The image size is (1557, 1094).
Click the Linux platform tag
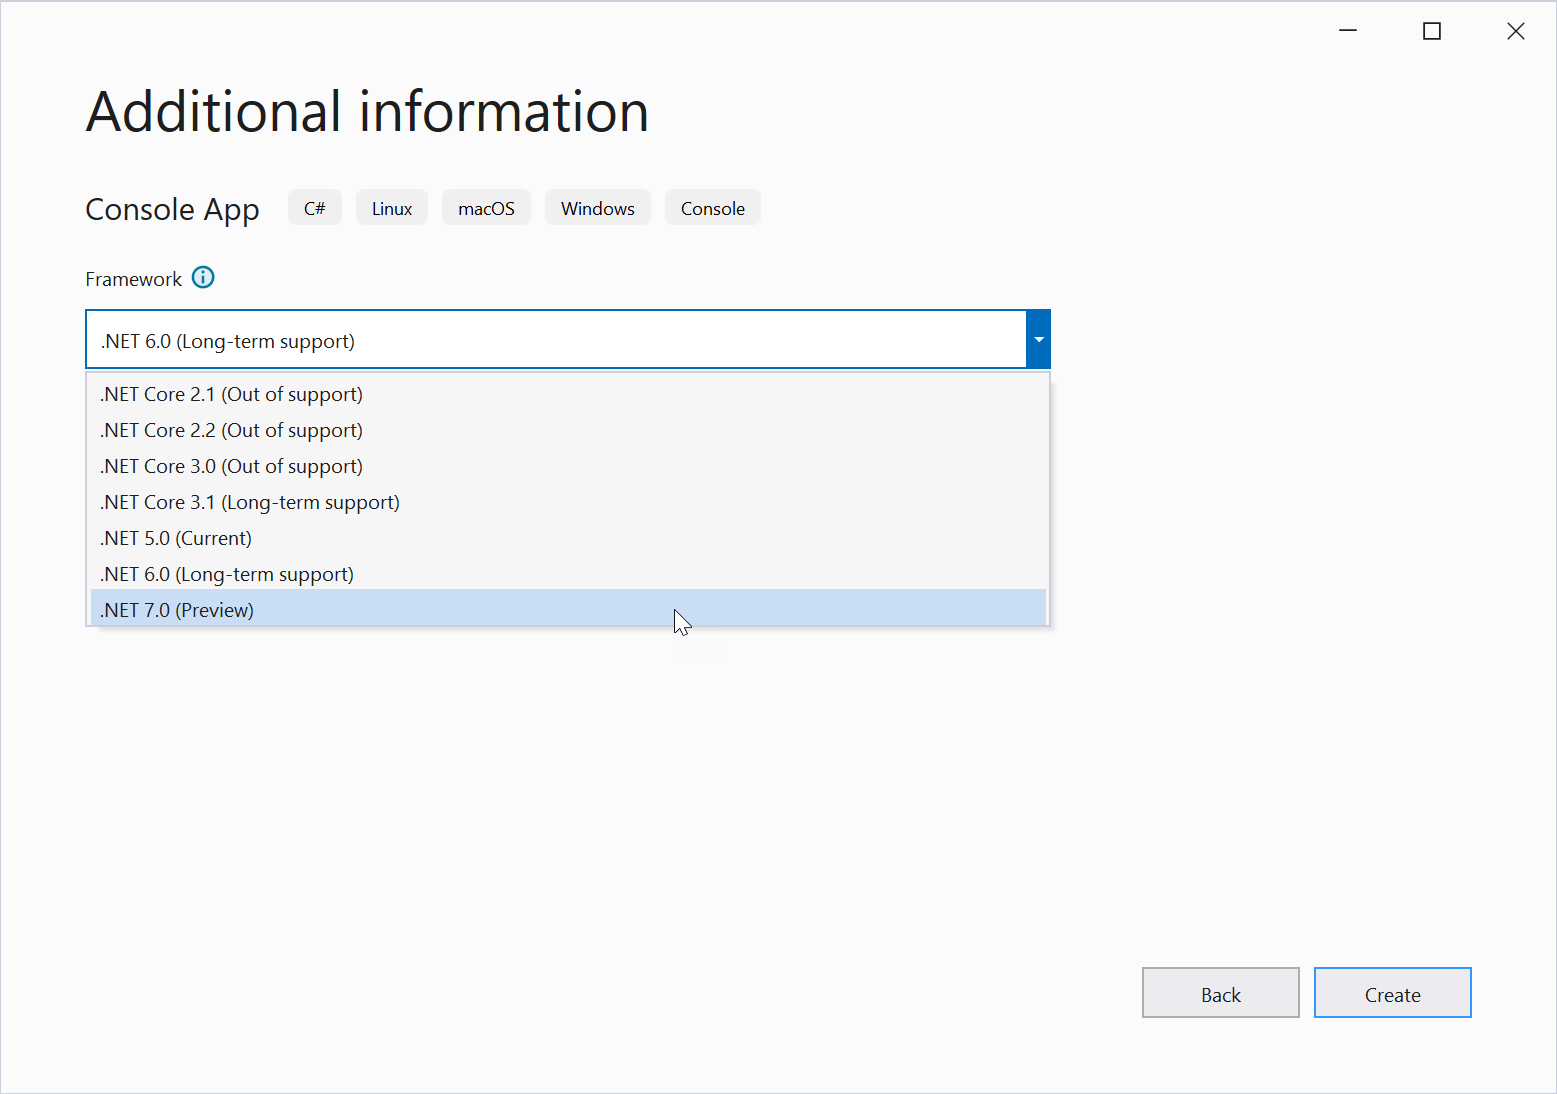click(x=392, y=208)
